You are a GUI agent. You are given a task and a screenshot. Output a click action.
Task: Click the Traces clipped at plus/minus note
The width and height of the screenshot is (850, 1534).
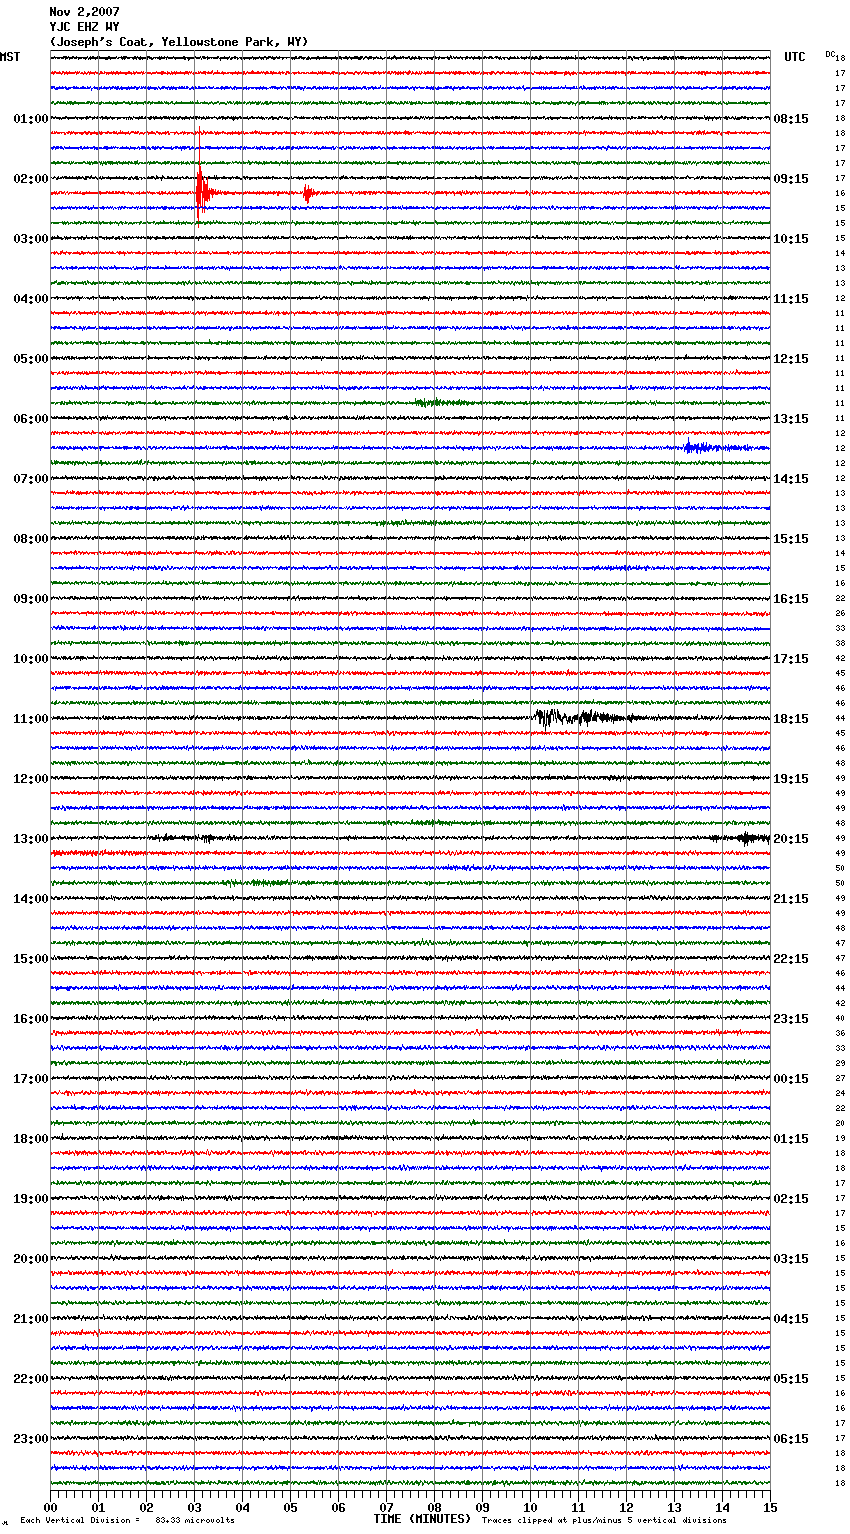pos(604,1520)
